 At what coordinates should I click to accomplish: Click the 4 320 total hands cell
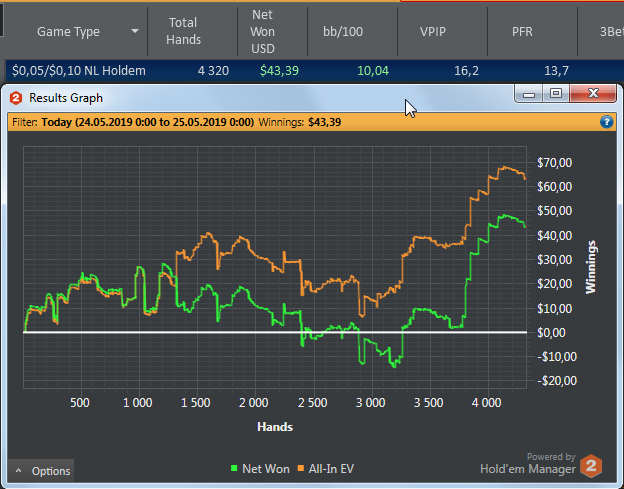tap(213, 71)
